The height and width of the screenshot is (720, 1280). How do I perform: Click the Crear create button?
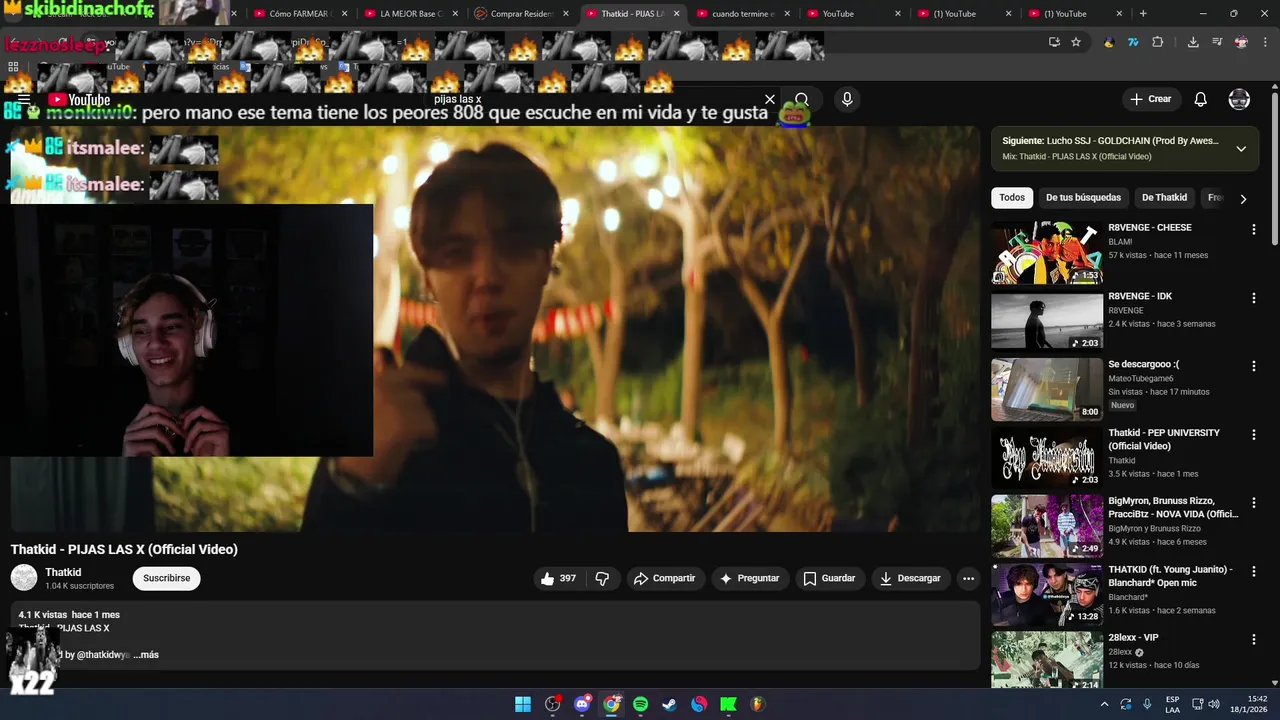click(1150, 99)
